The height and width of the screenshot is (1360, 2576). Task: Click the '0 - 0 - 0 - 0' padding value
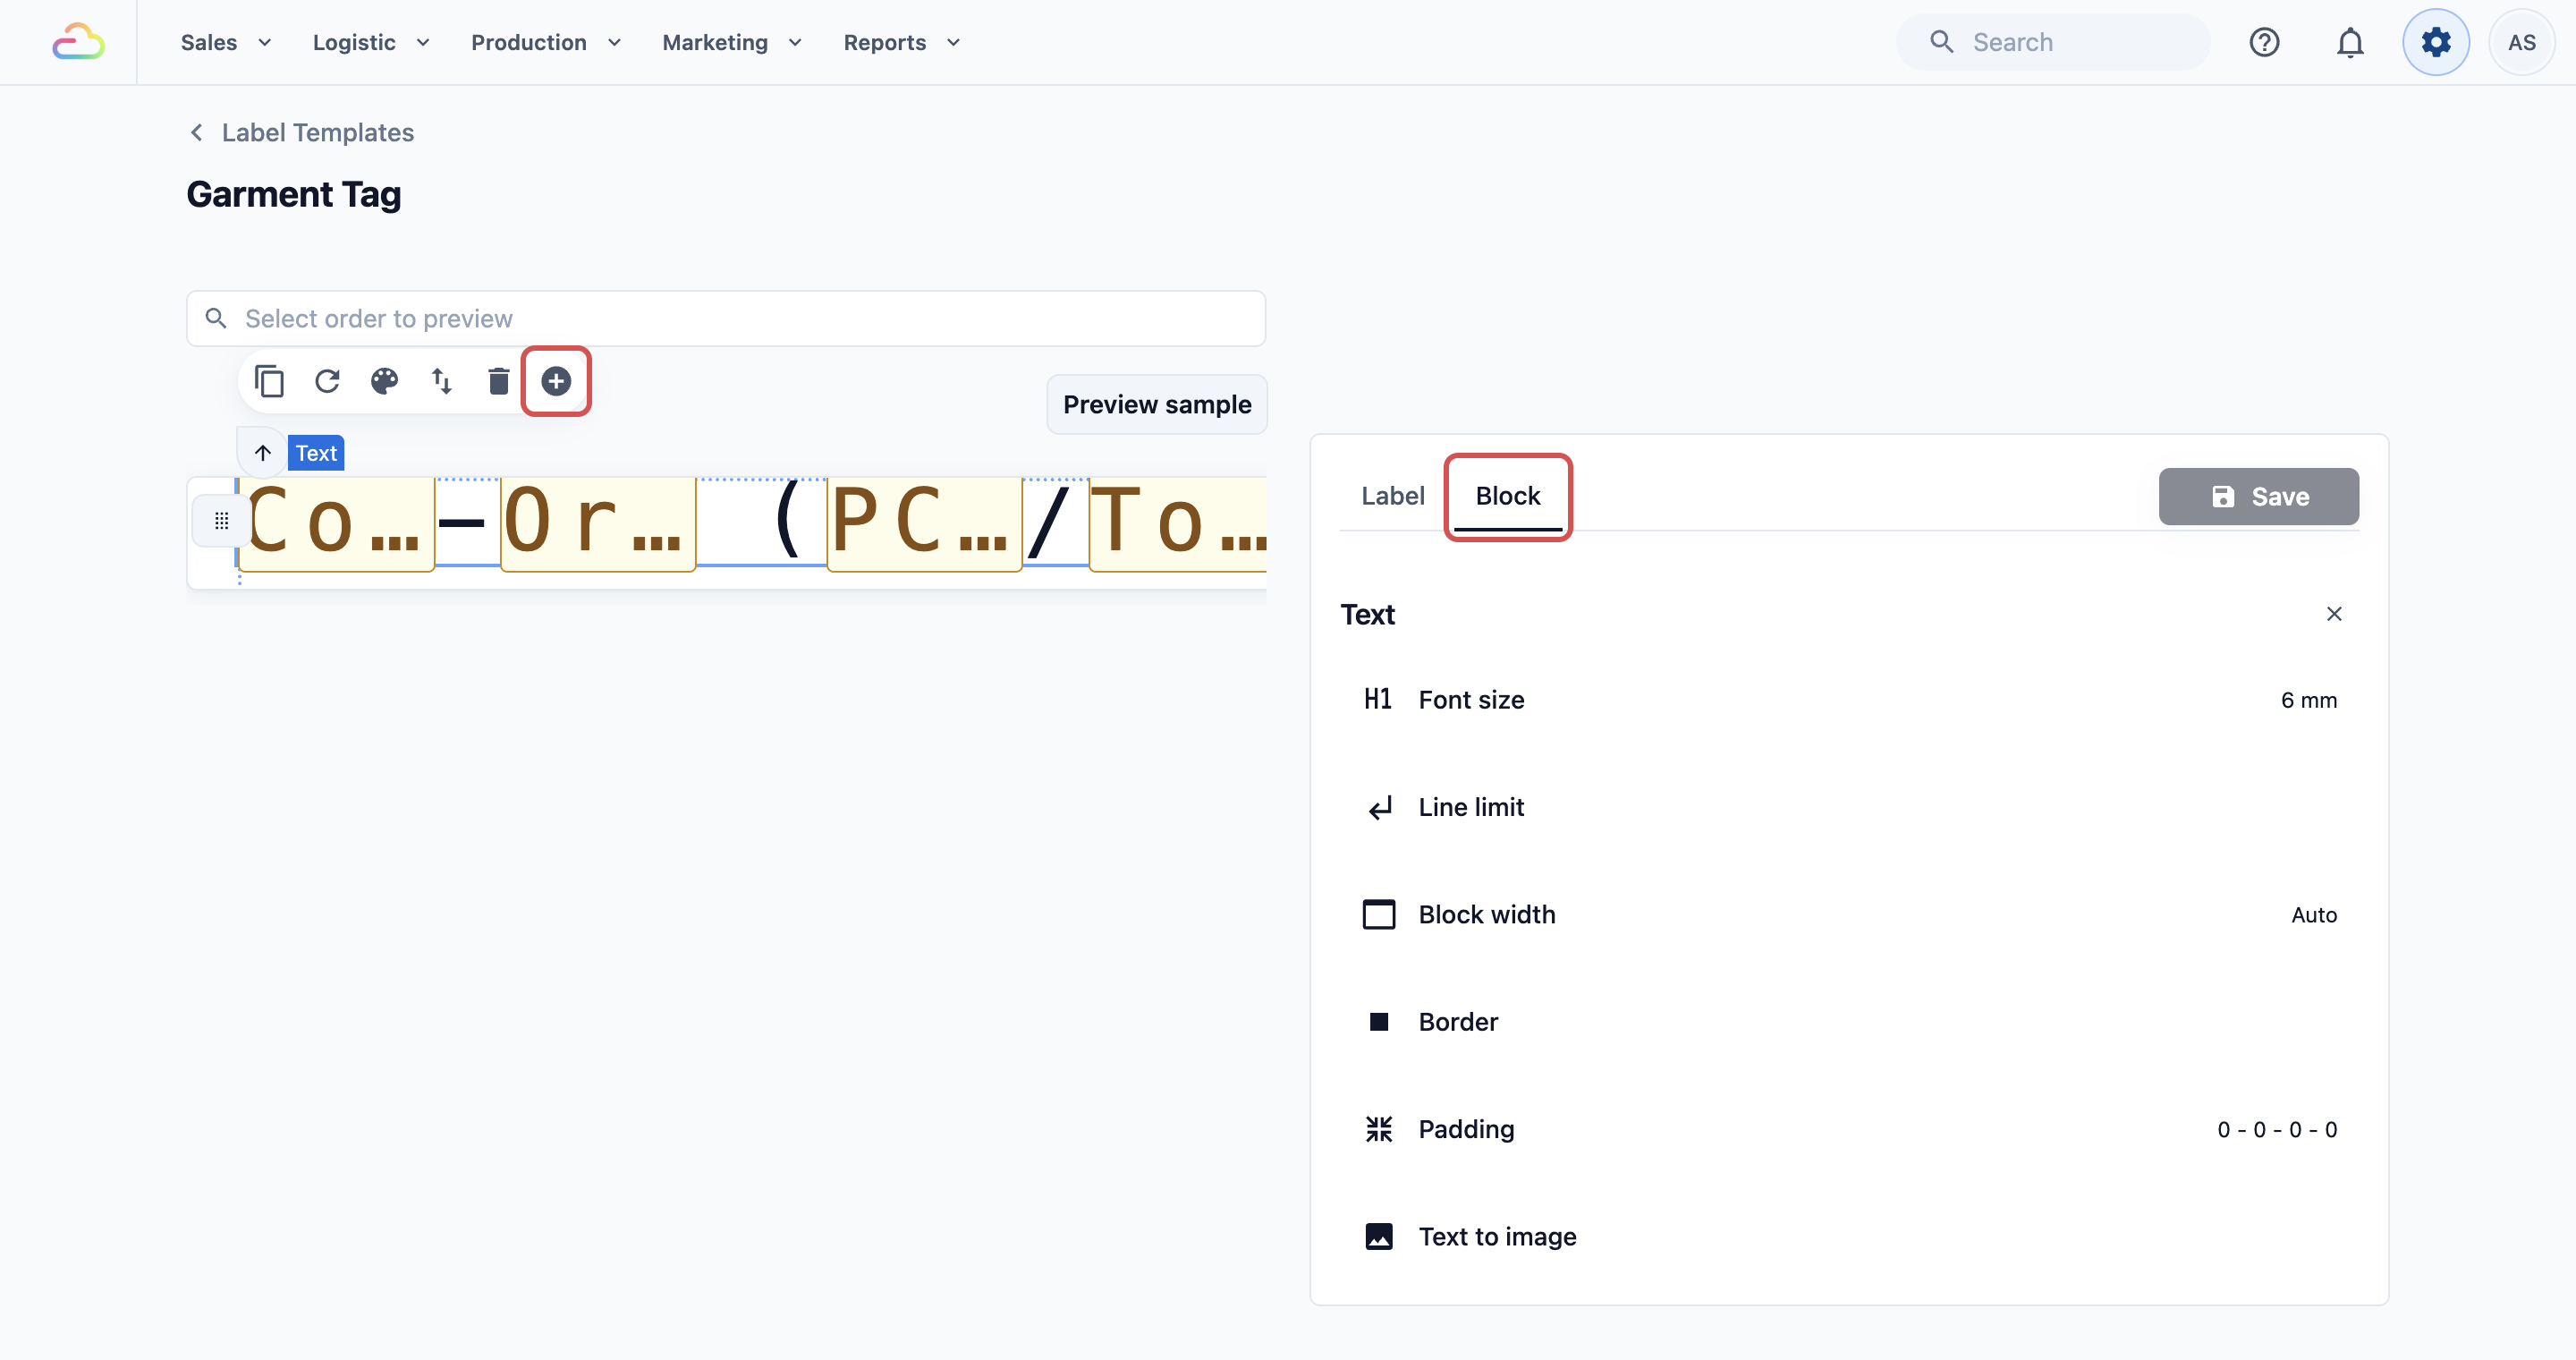pyautogui.click(x=2277, y=1129)
